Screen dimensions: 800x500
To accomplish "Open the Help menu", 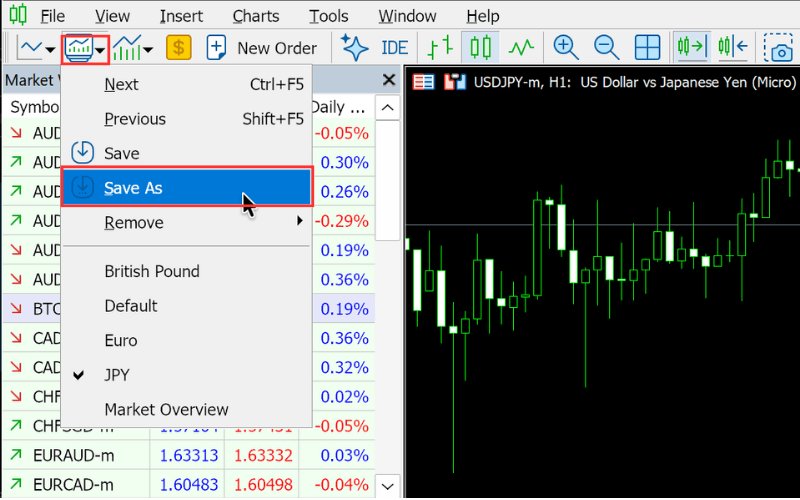I will point(482,16).
